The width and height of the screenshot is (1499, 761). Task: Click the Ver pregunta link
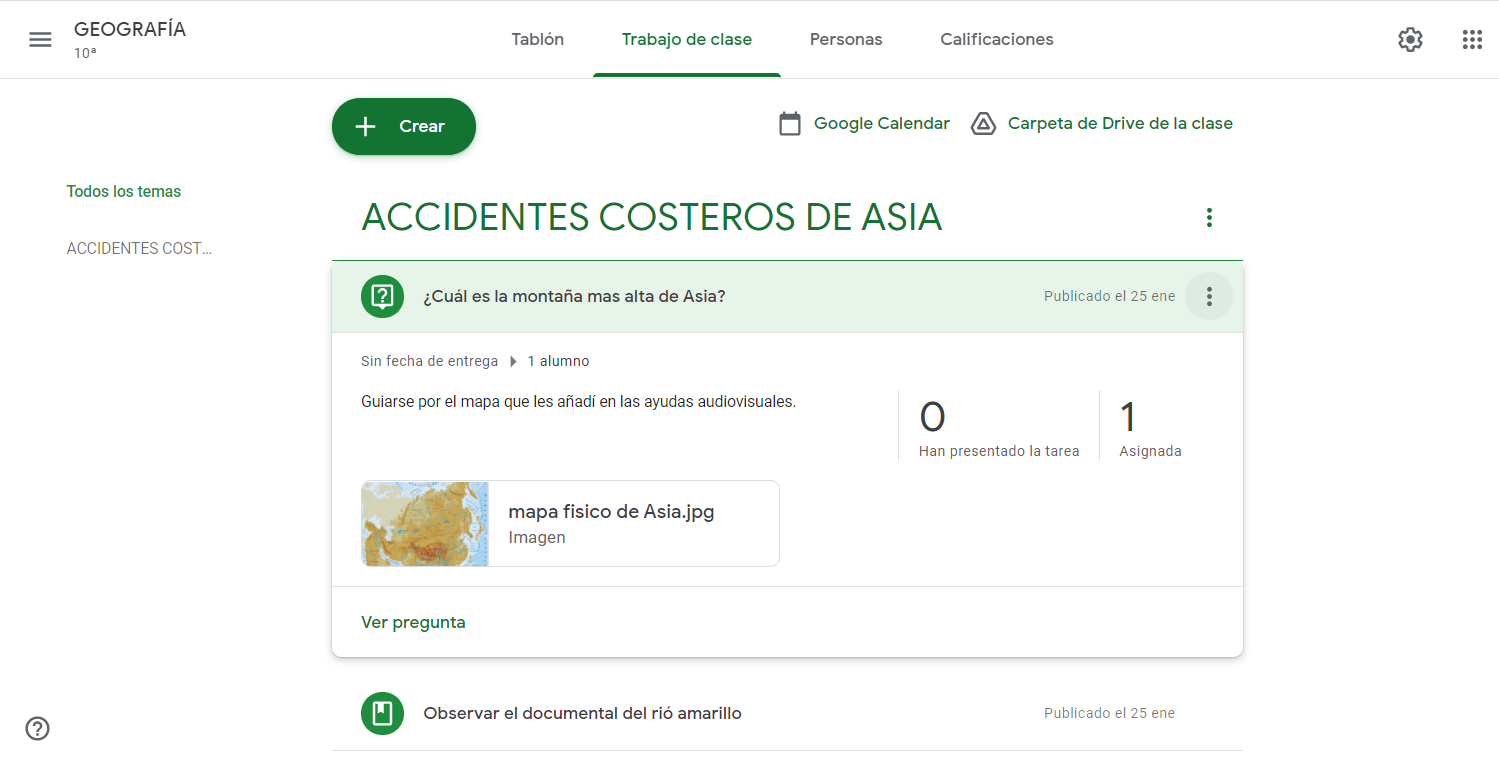(x=413, y=622)
